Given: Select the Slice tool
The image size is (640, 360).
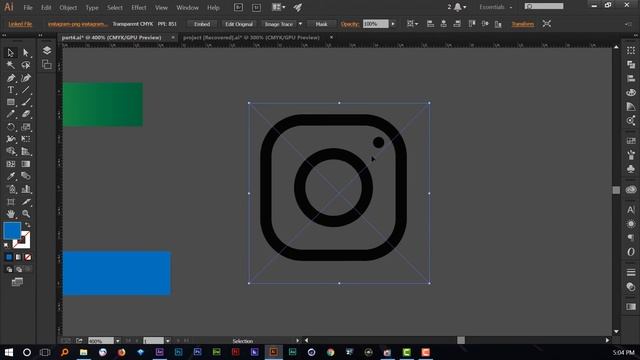Looking at the screenshot, I should (x=26, y=202).
